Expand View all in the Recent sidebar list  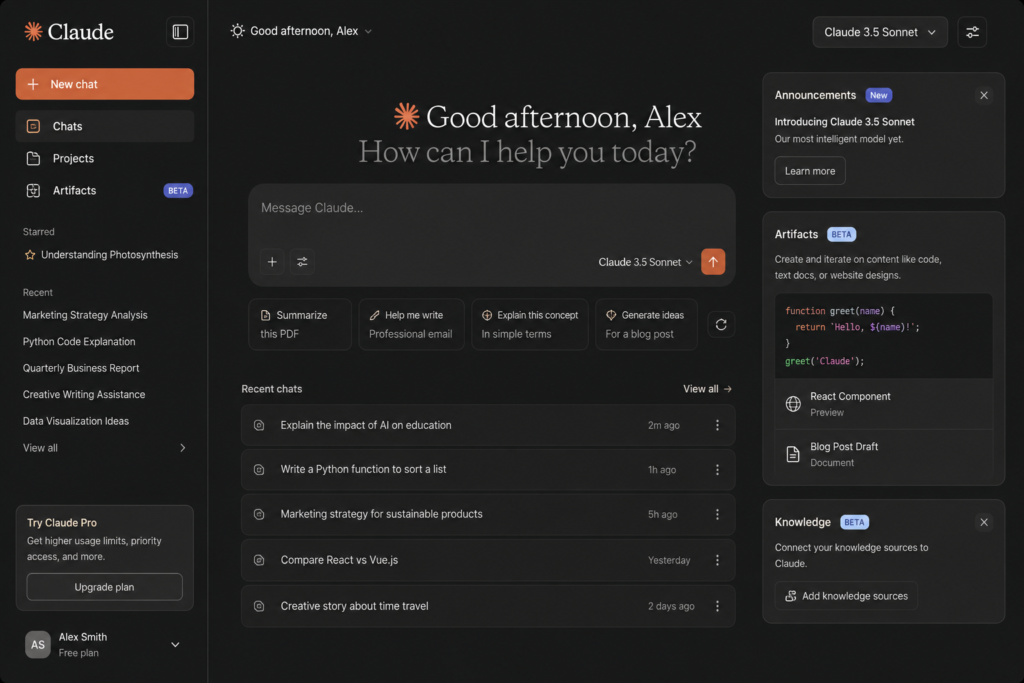coord(104,448)
